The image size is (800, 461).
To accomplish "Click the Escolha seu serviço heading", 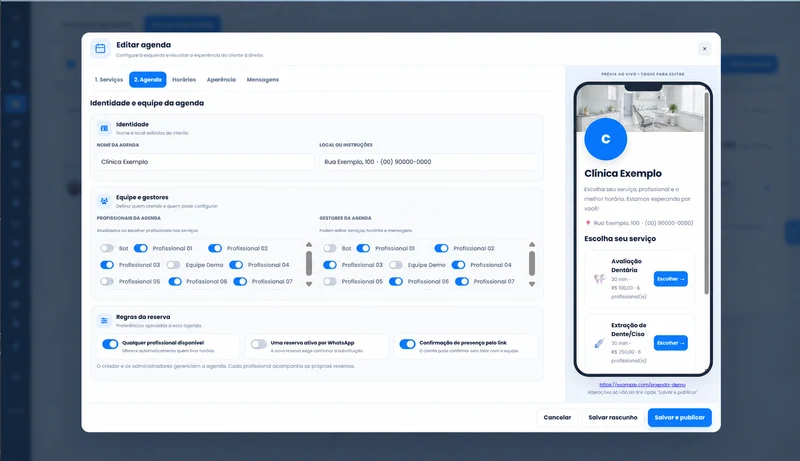I will click(620, 239).
